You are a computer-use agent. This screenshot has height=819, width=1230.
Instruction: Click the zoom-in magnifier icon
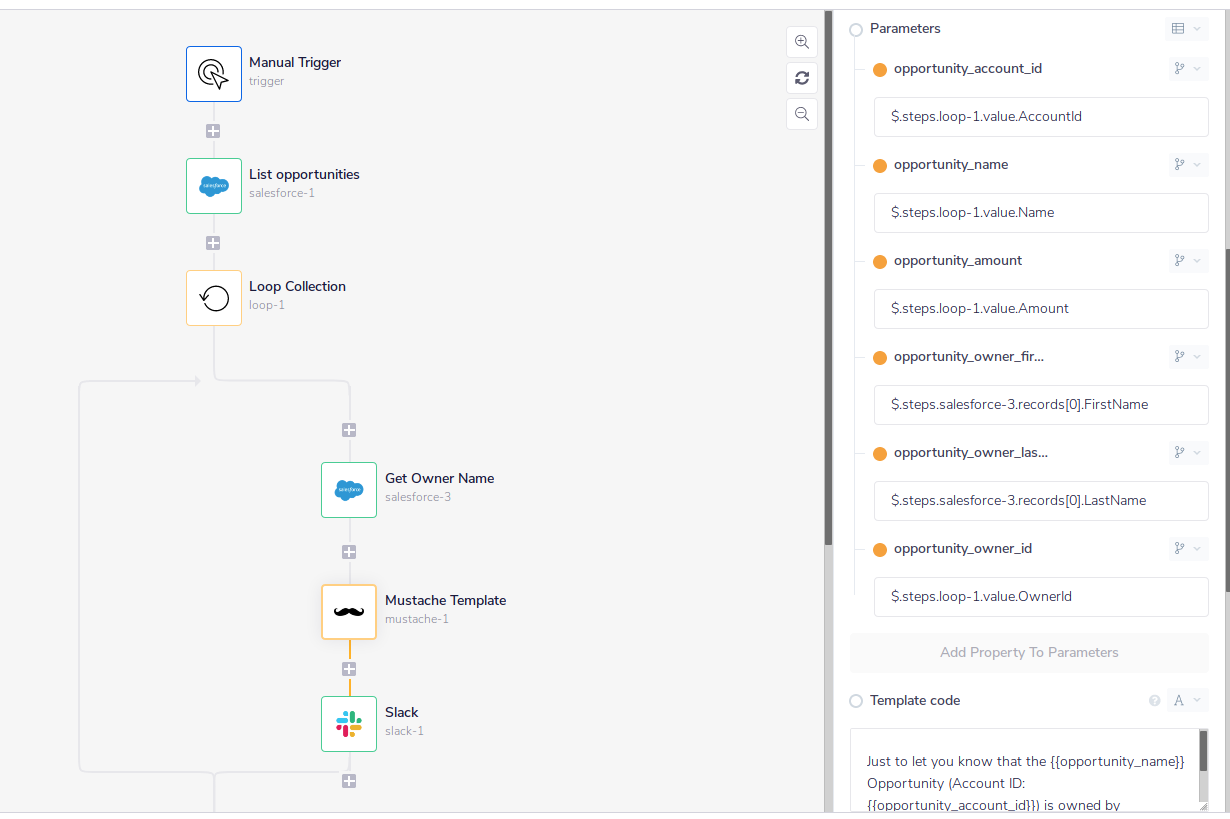tap(801, 41)
